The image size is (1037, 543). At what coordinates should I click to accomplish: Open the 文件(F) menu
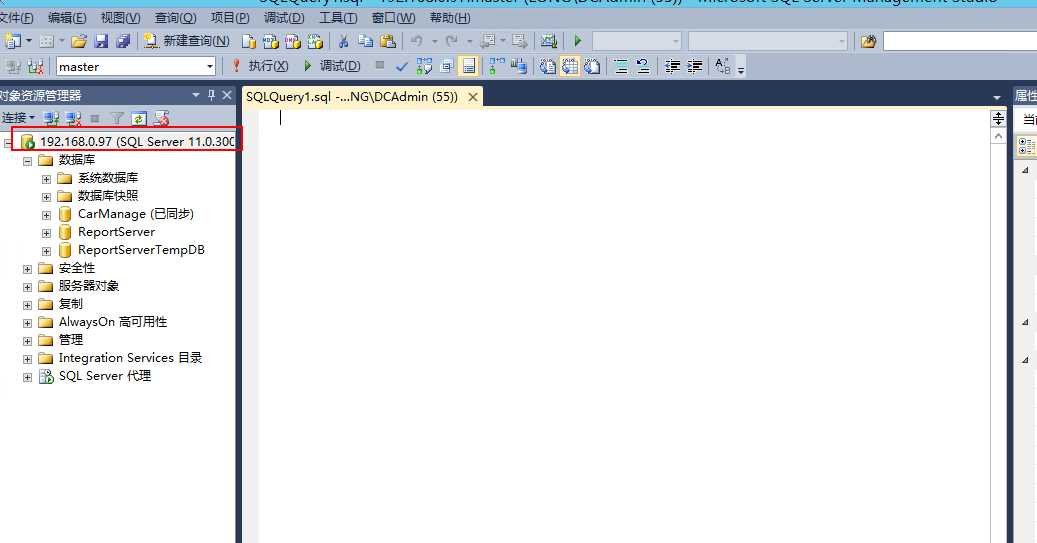point(17,18)
